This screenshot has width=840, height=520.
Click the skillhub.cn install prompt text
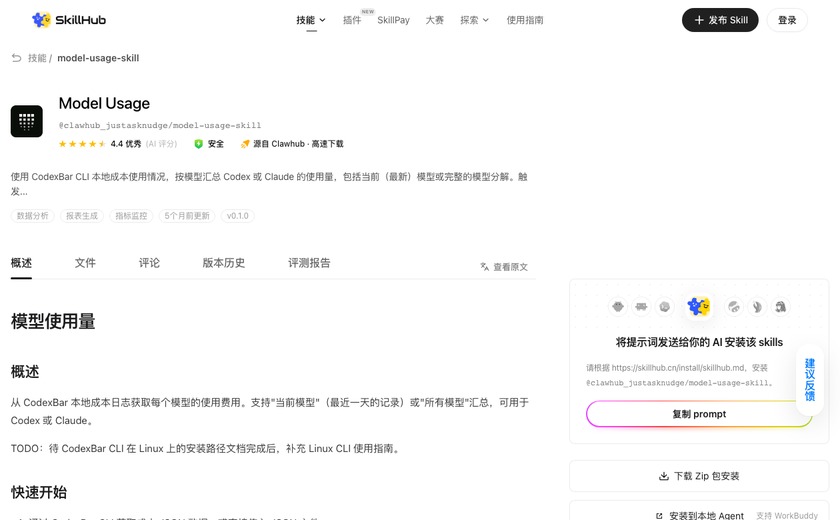pos(679,375)
